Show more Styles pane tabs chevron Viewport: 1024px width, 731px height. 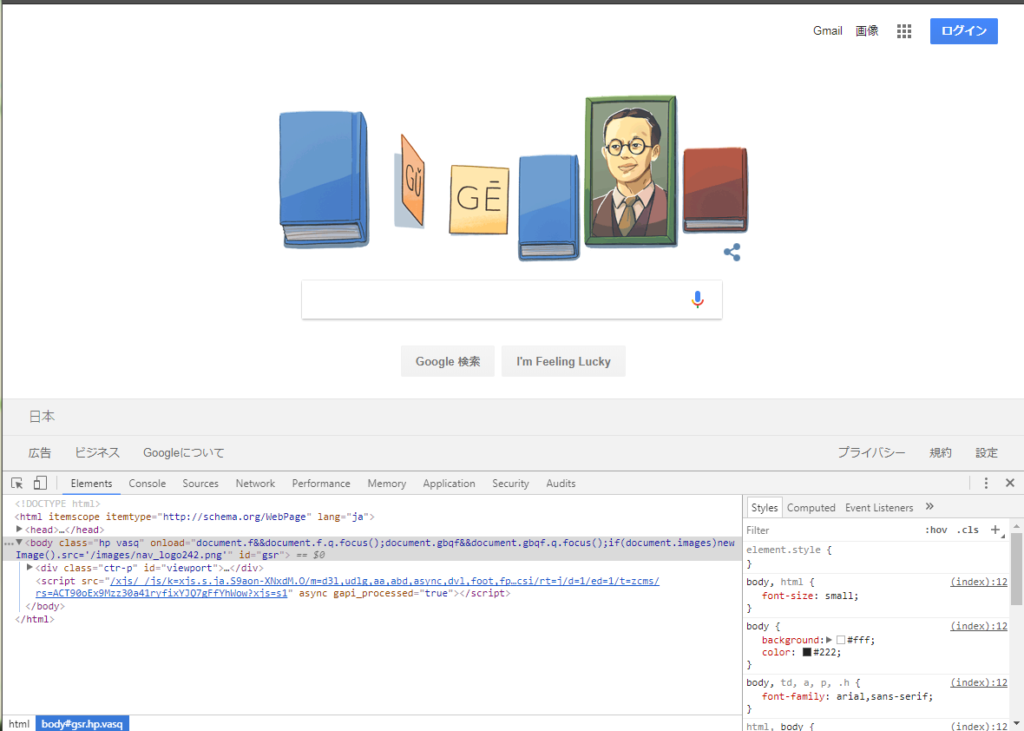[x=929, y=507]
